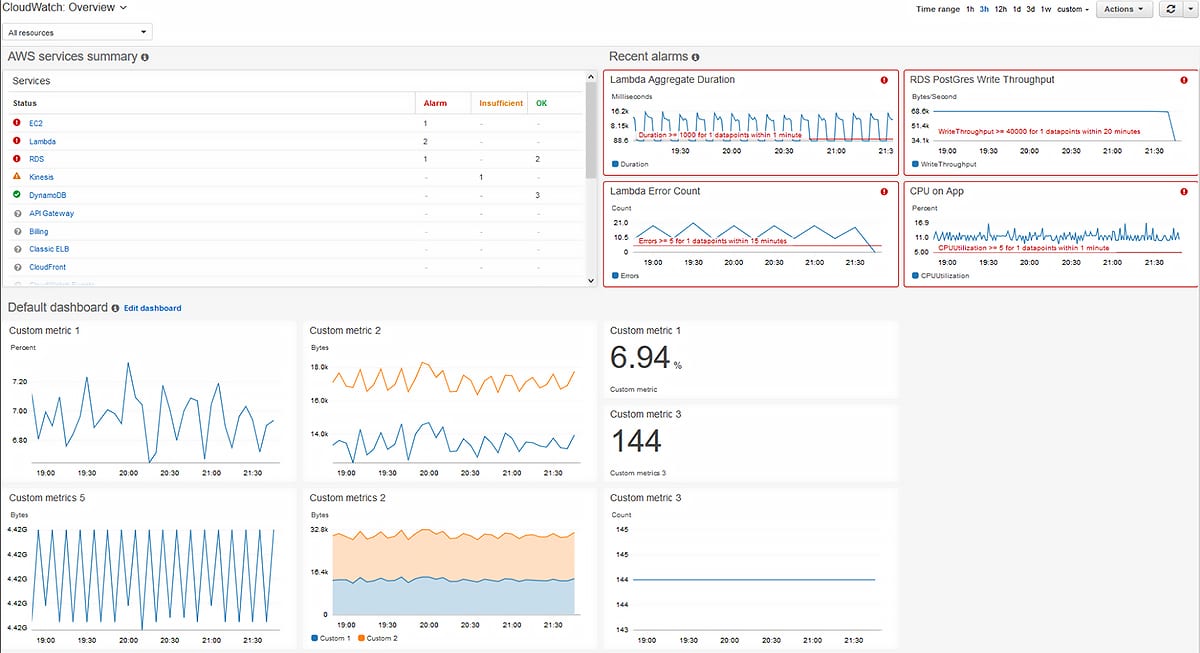Open the refresh options dropdown arrow
This screenshot has height=653, width=1200.
[1190, 9]
